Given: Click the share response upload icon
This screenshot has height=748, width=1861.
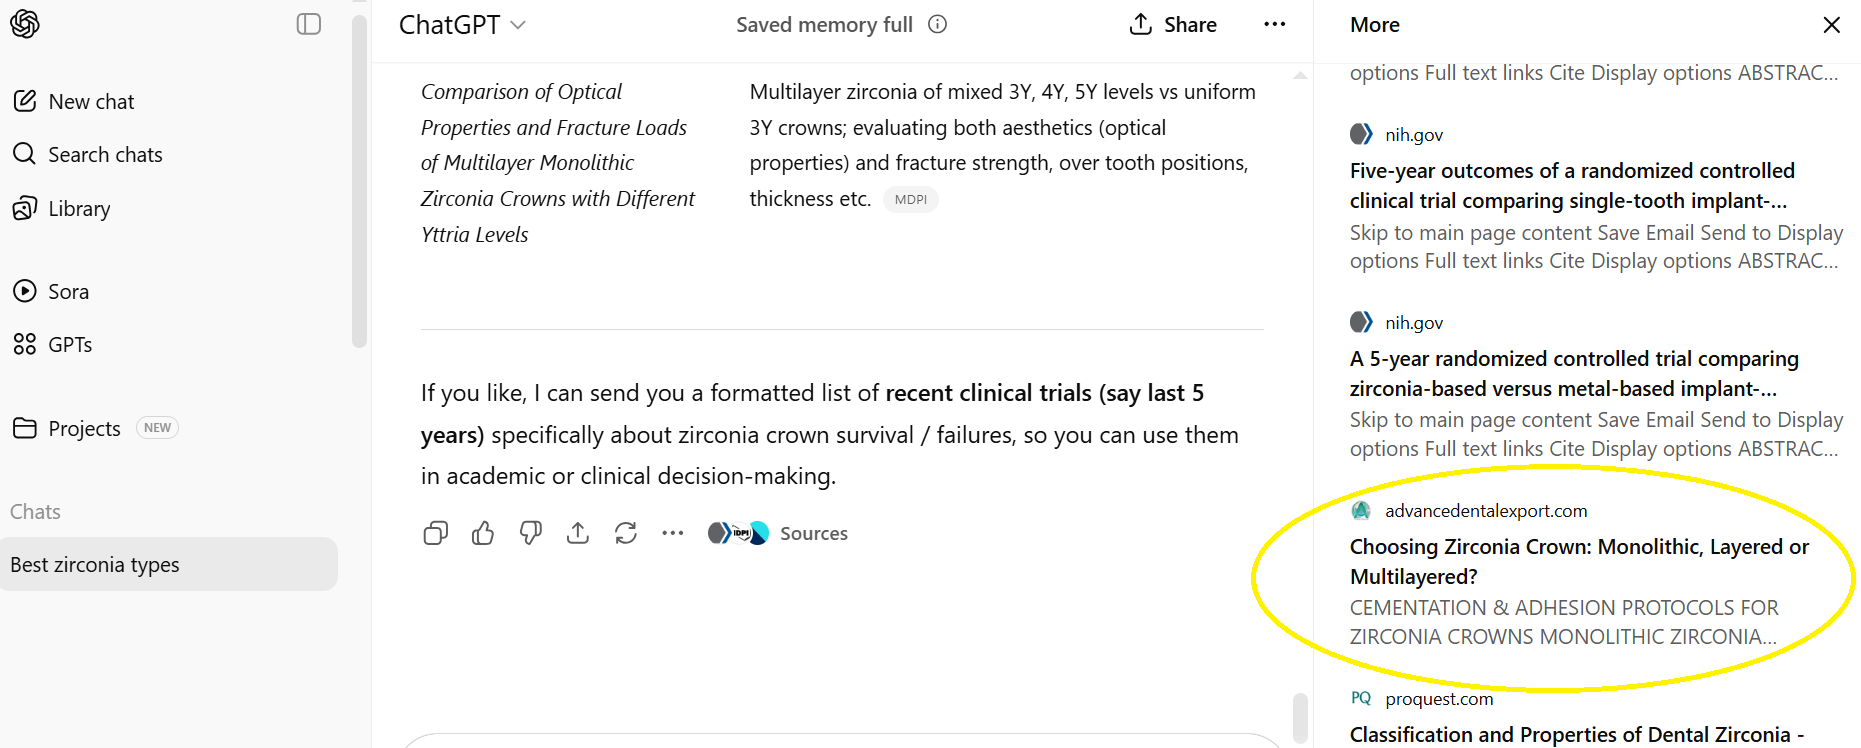Looking at the screenshot, I should 578,534.
